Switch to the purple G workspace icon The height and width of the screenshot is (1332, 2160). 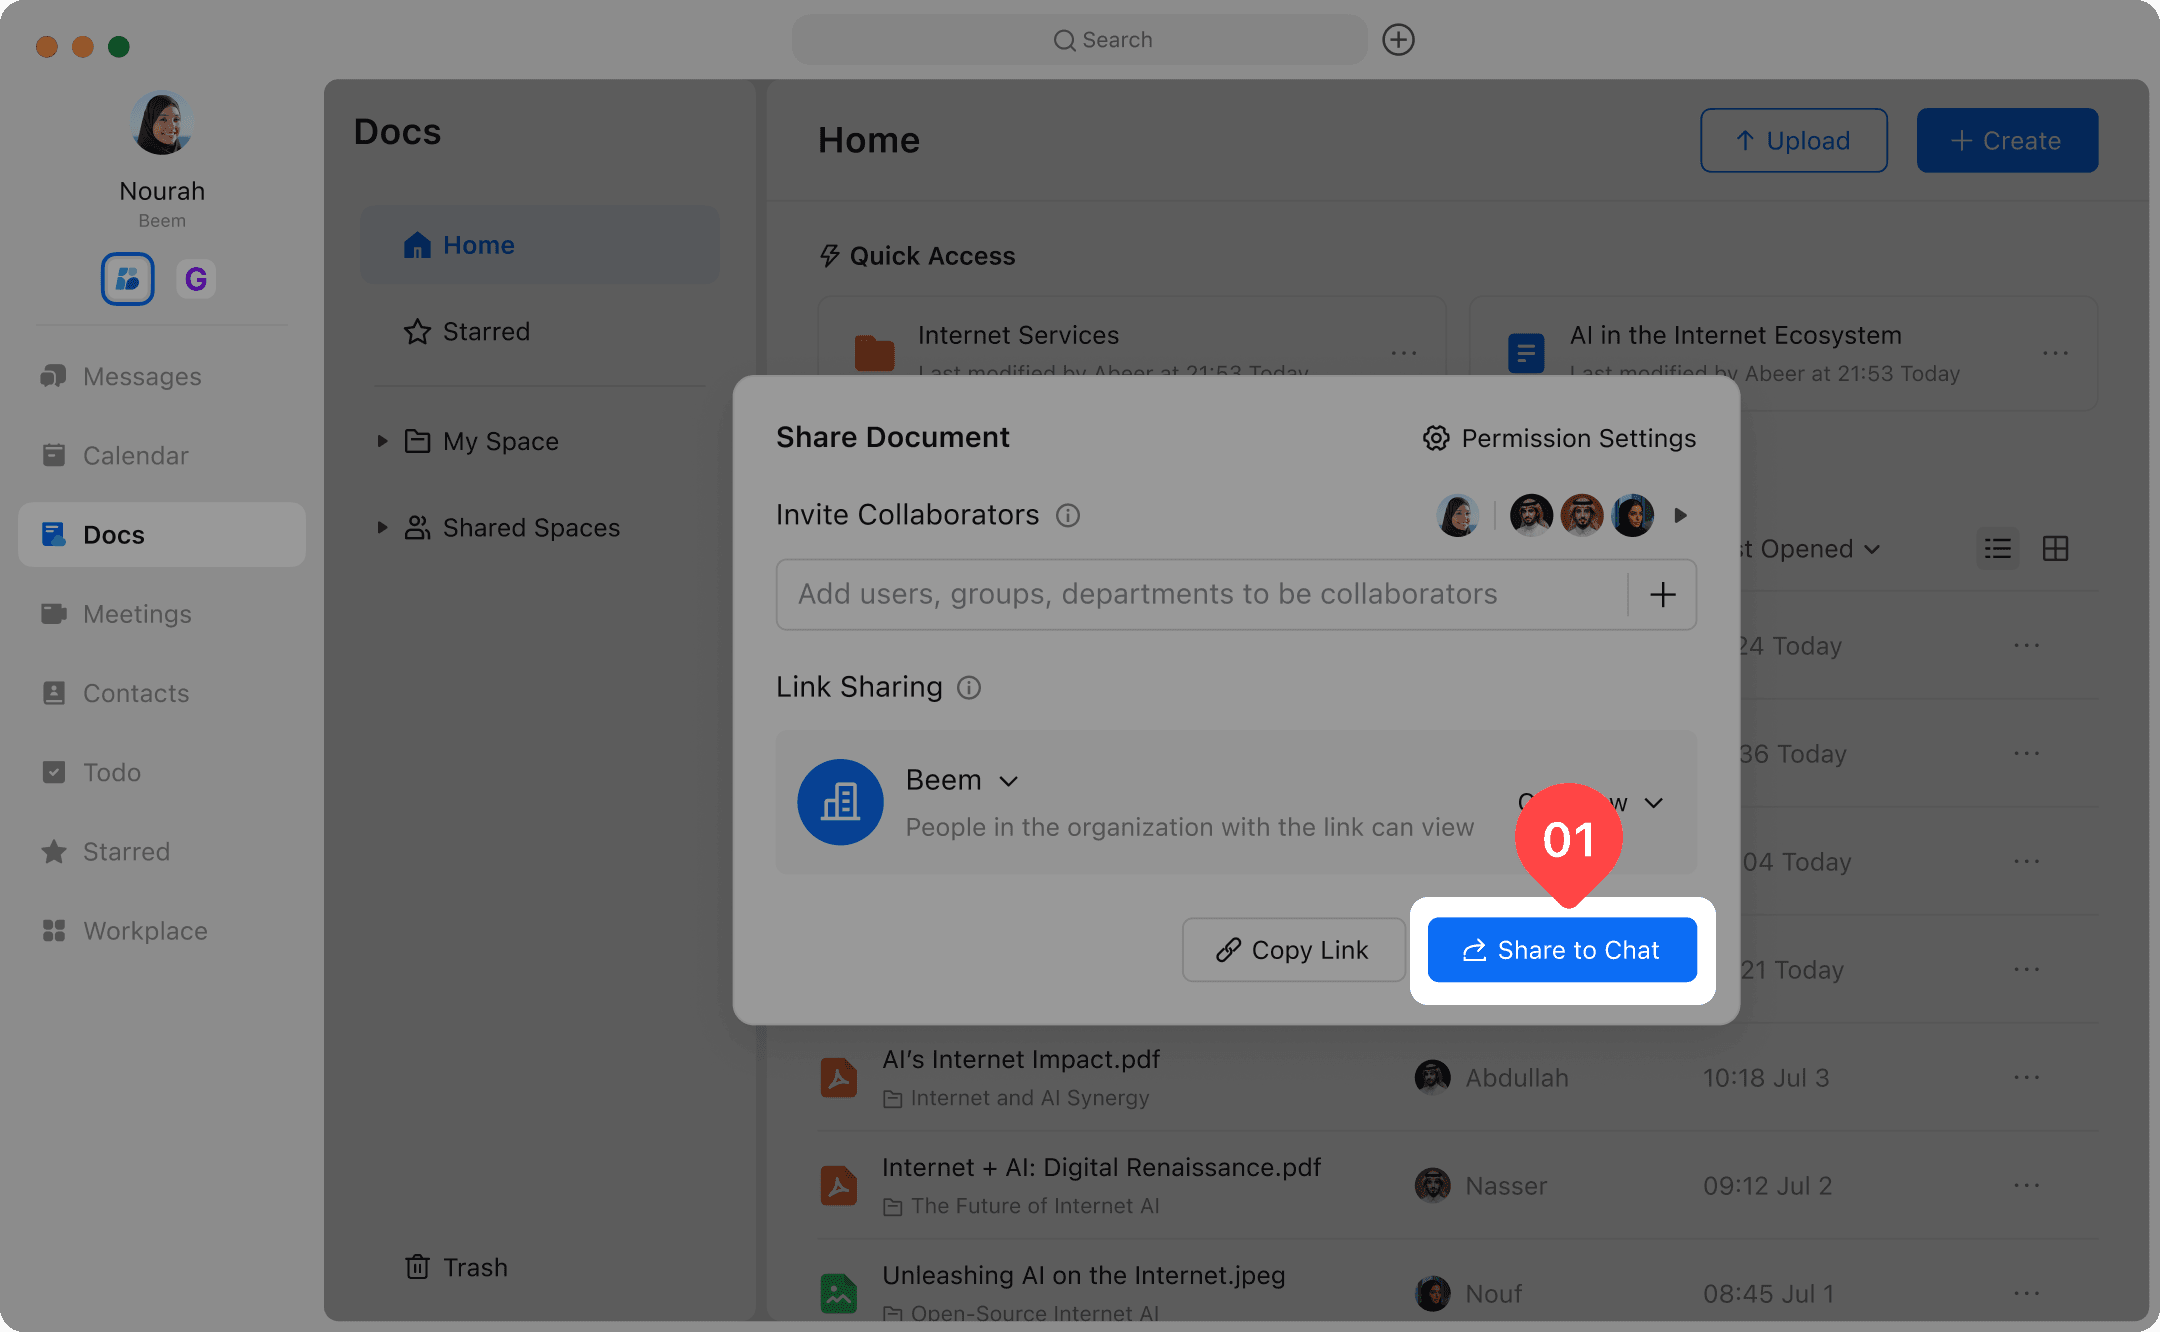point(196,279)
